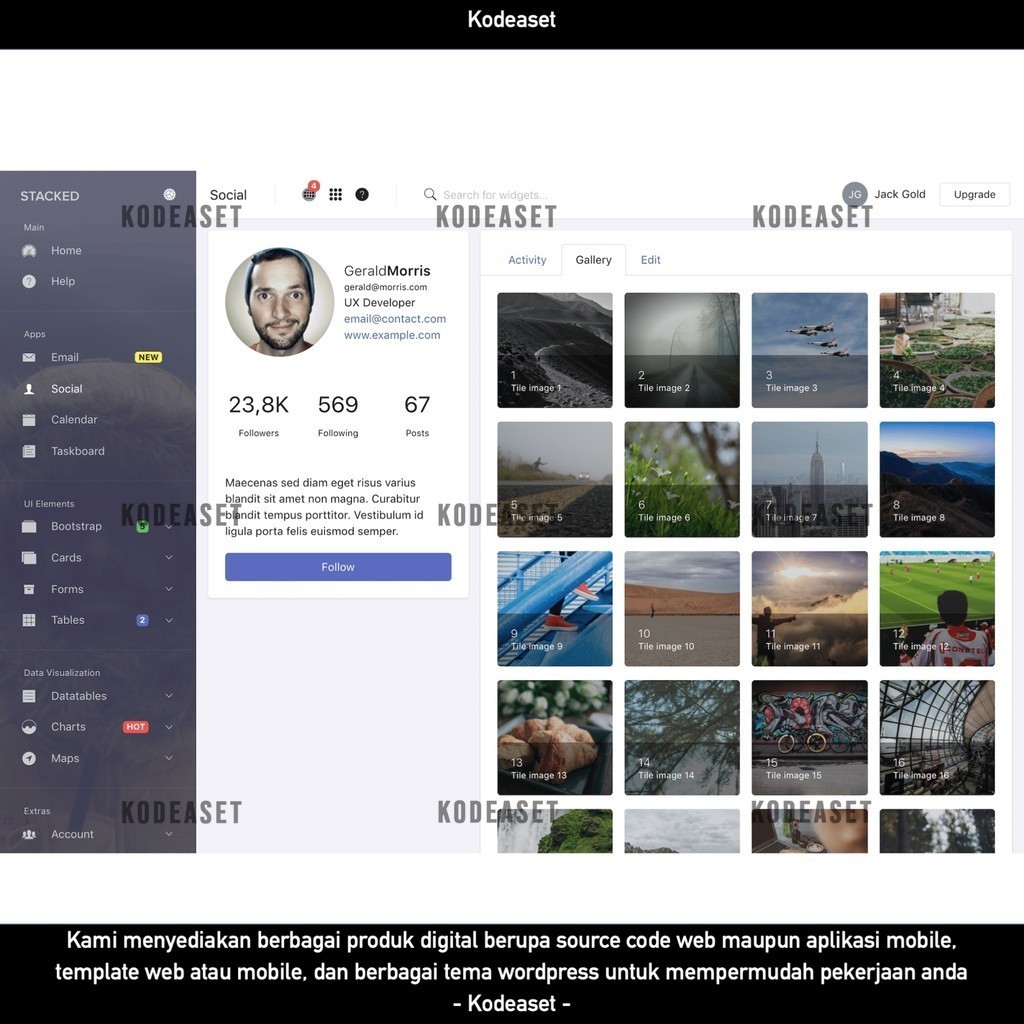Click the gerald@morris.com text
The height and width of the screenshot is (1024, 1024).
click(x=385, y=287)
